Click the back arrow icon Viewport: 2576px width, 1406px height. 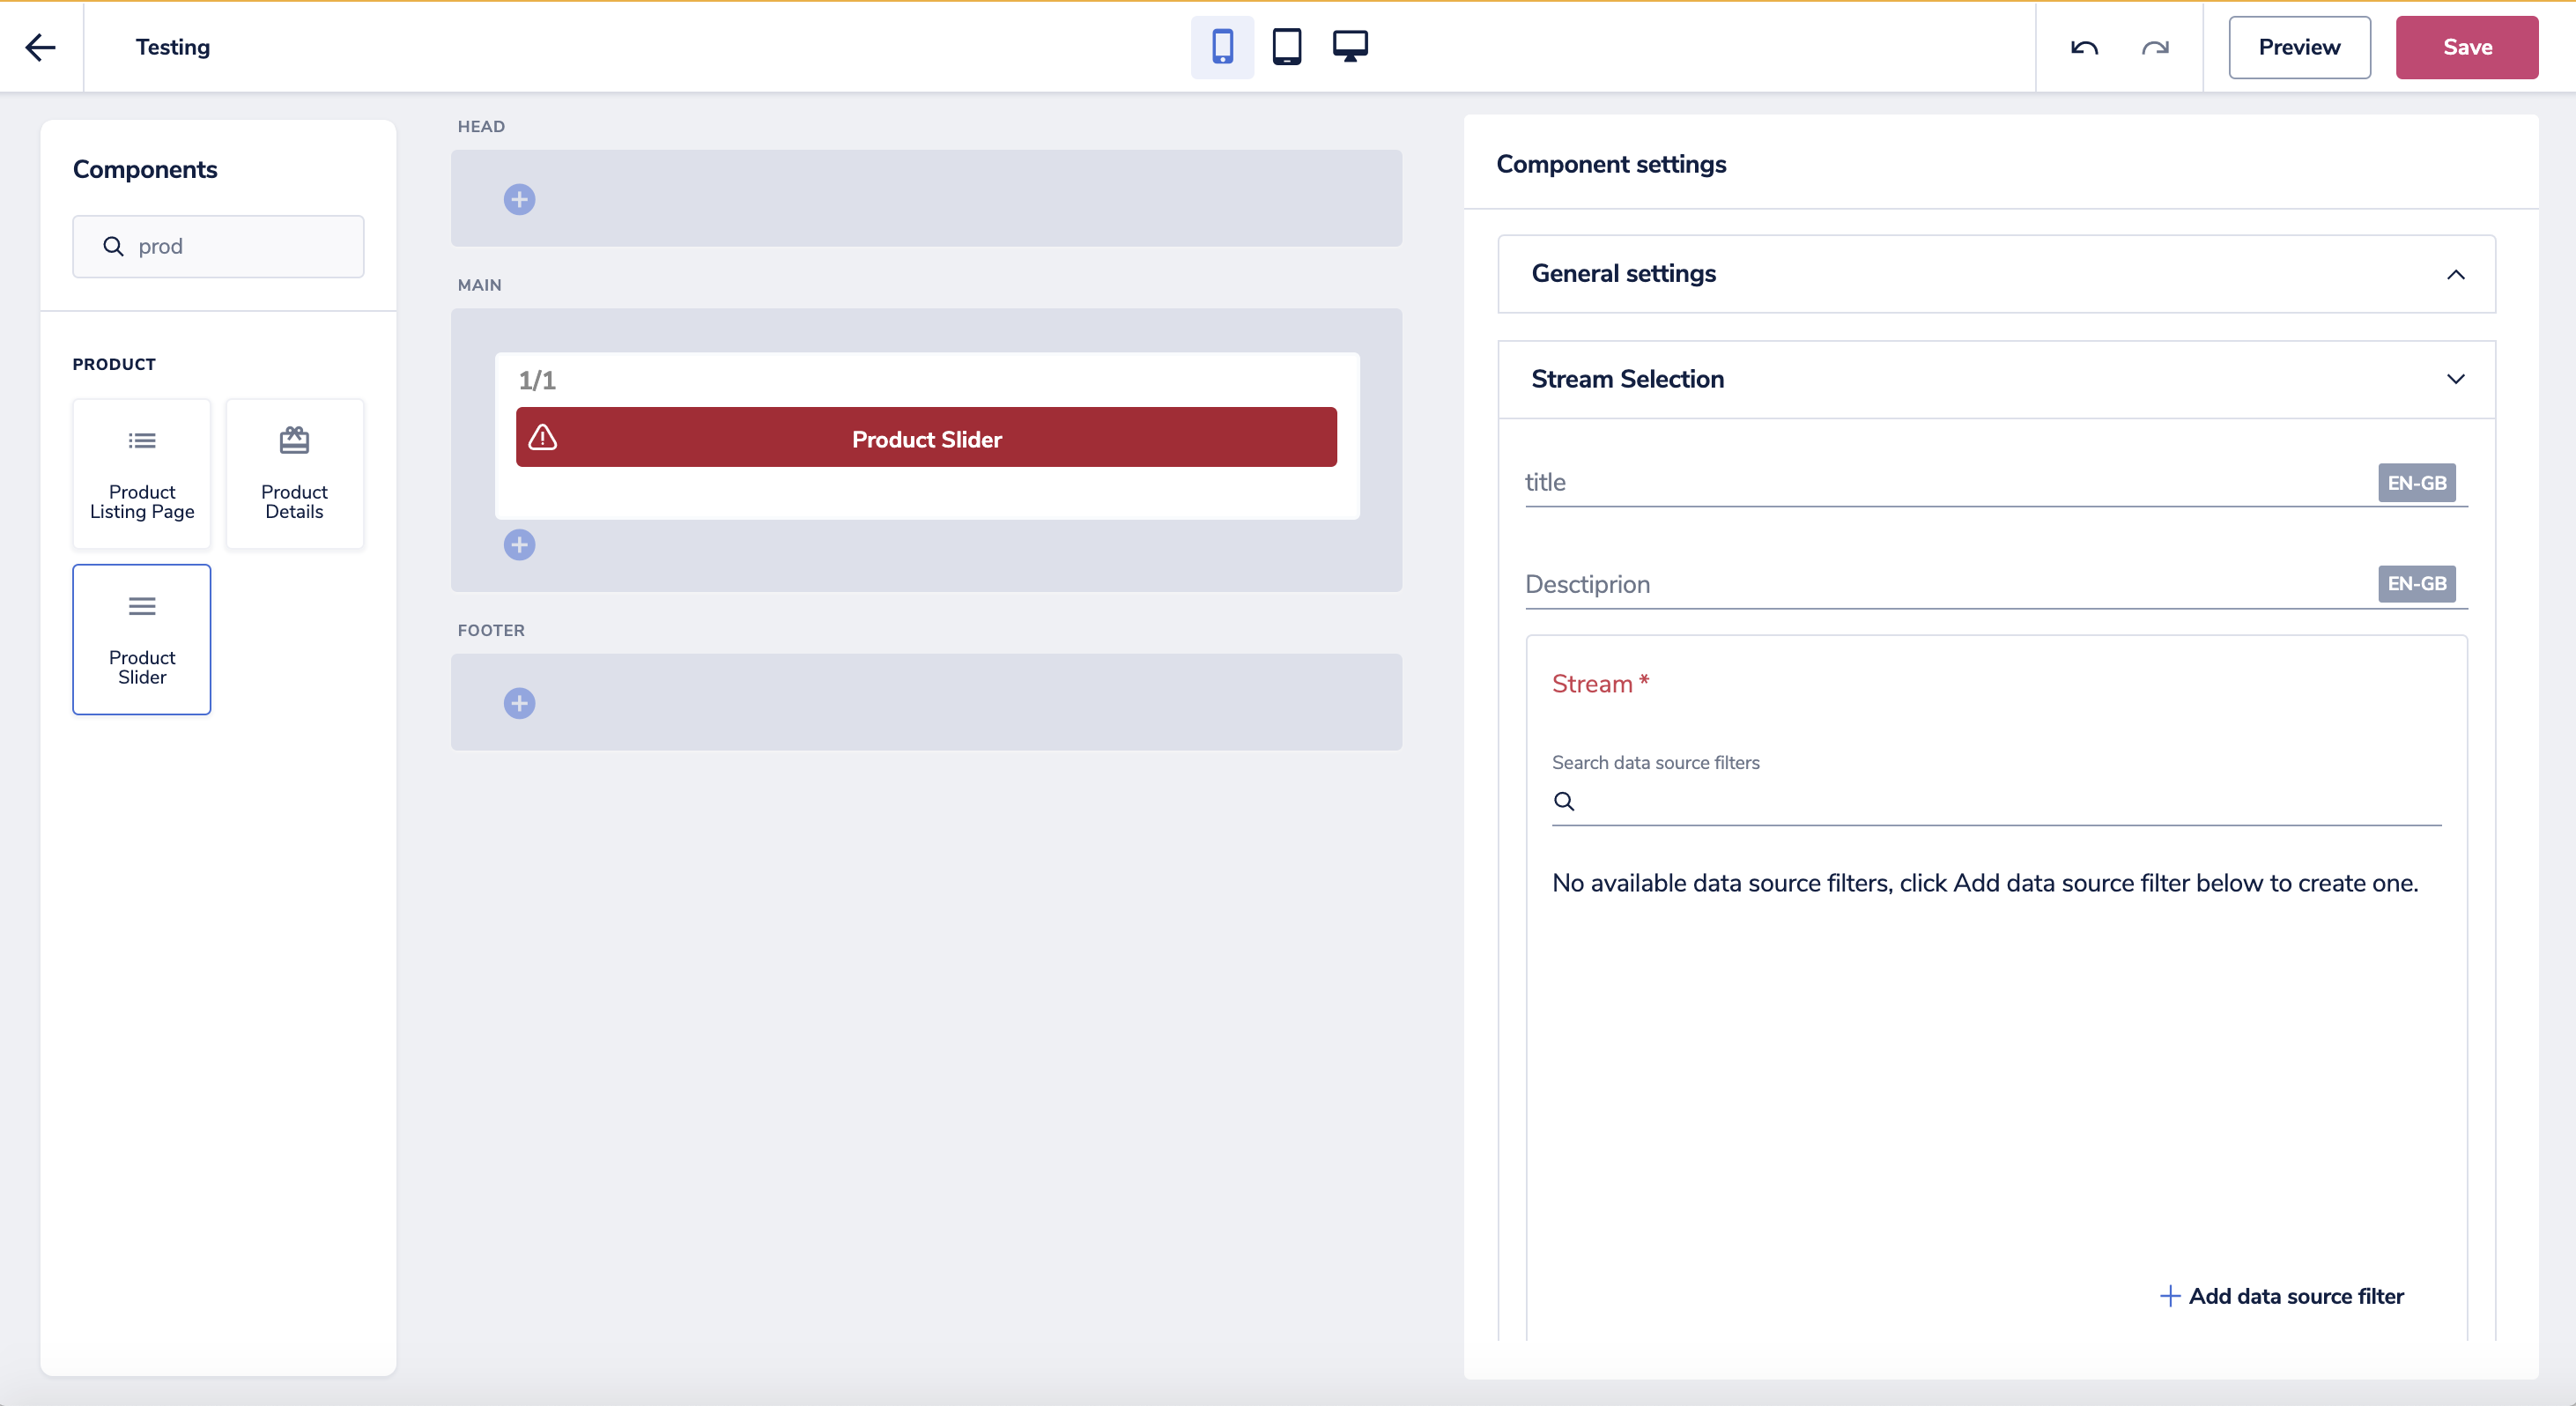40,47
